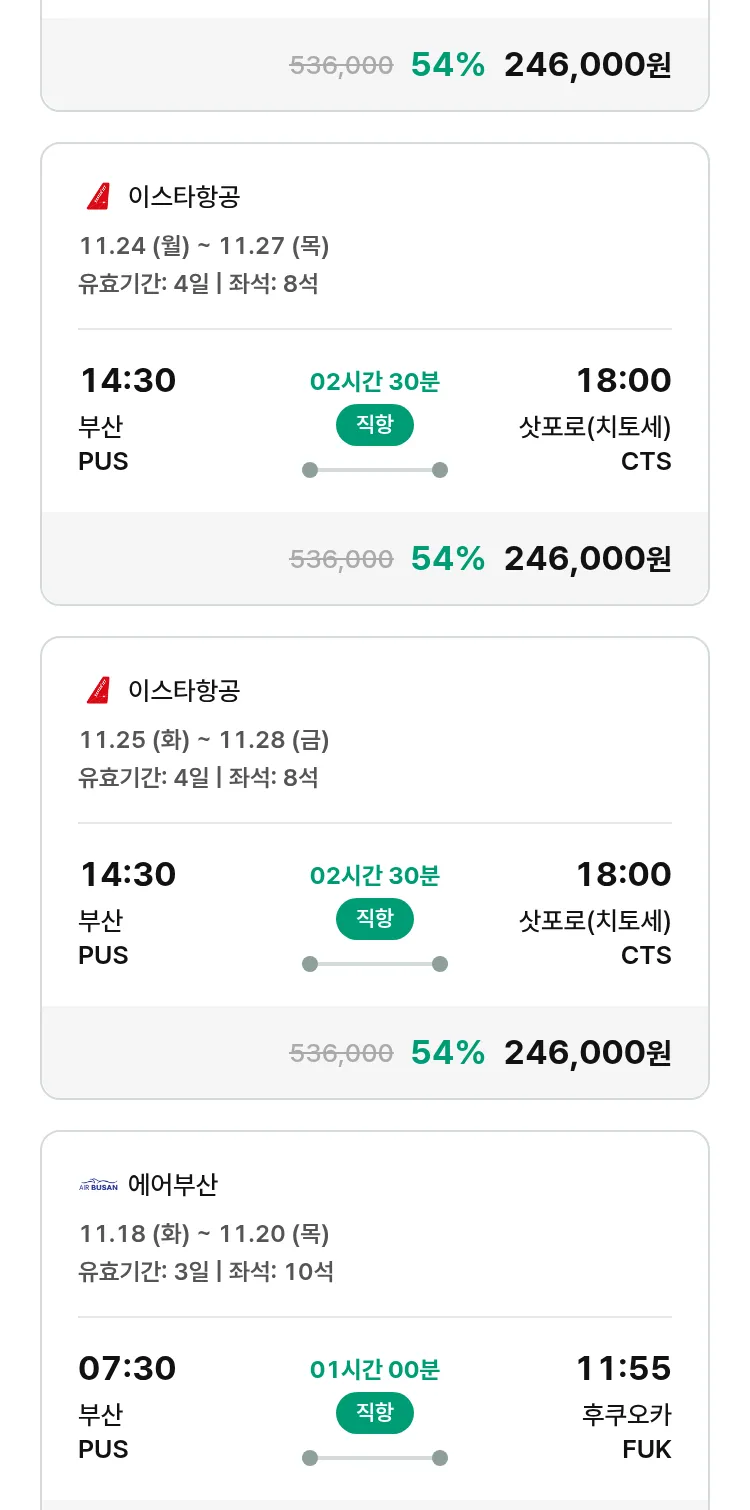Tap the 에어부산 airline name
The width and height of the screenshot is (750, 1510).
tap(173, 1185)
